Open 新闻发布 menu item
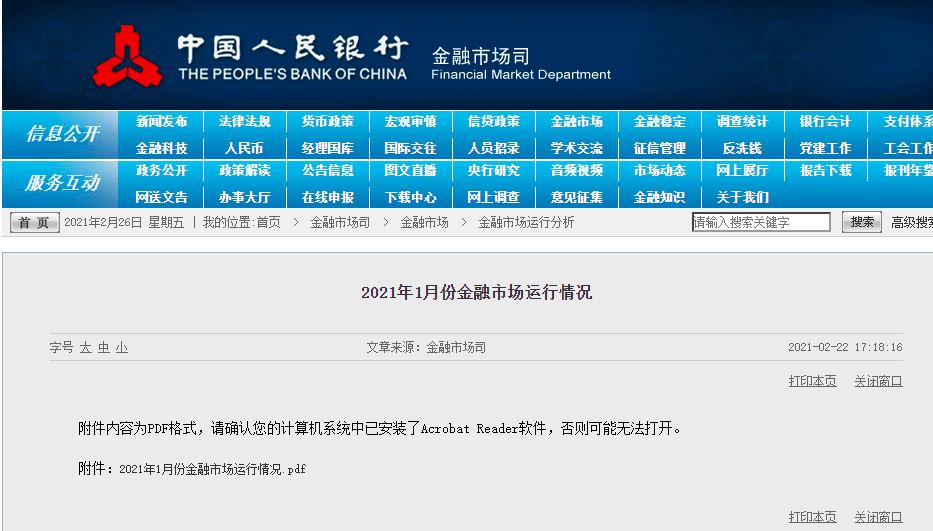Viewport: 933px width, 531px height. [x=161, y=121]
